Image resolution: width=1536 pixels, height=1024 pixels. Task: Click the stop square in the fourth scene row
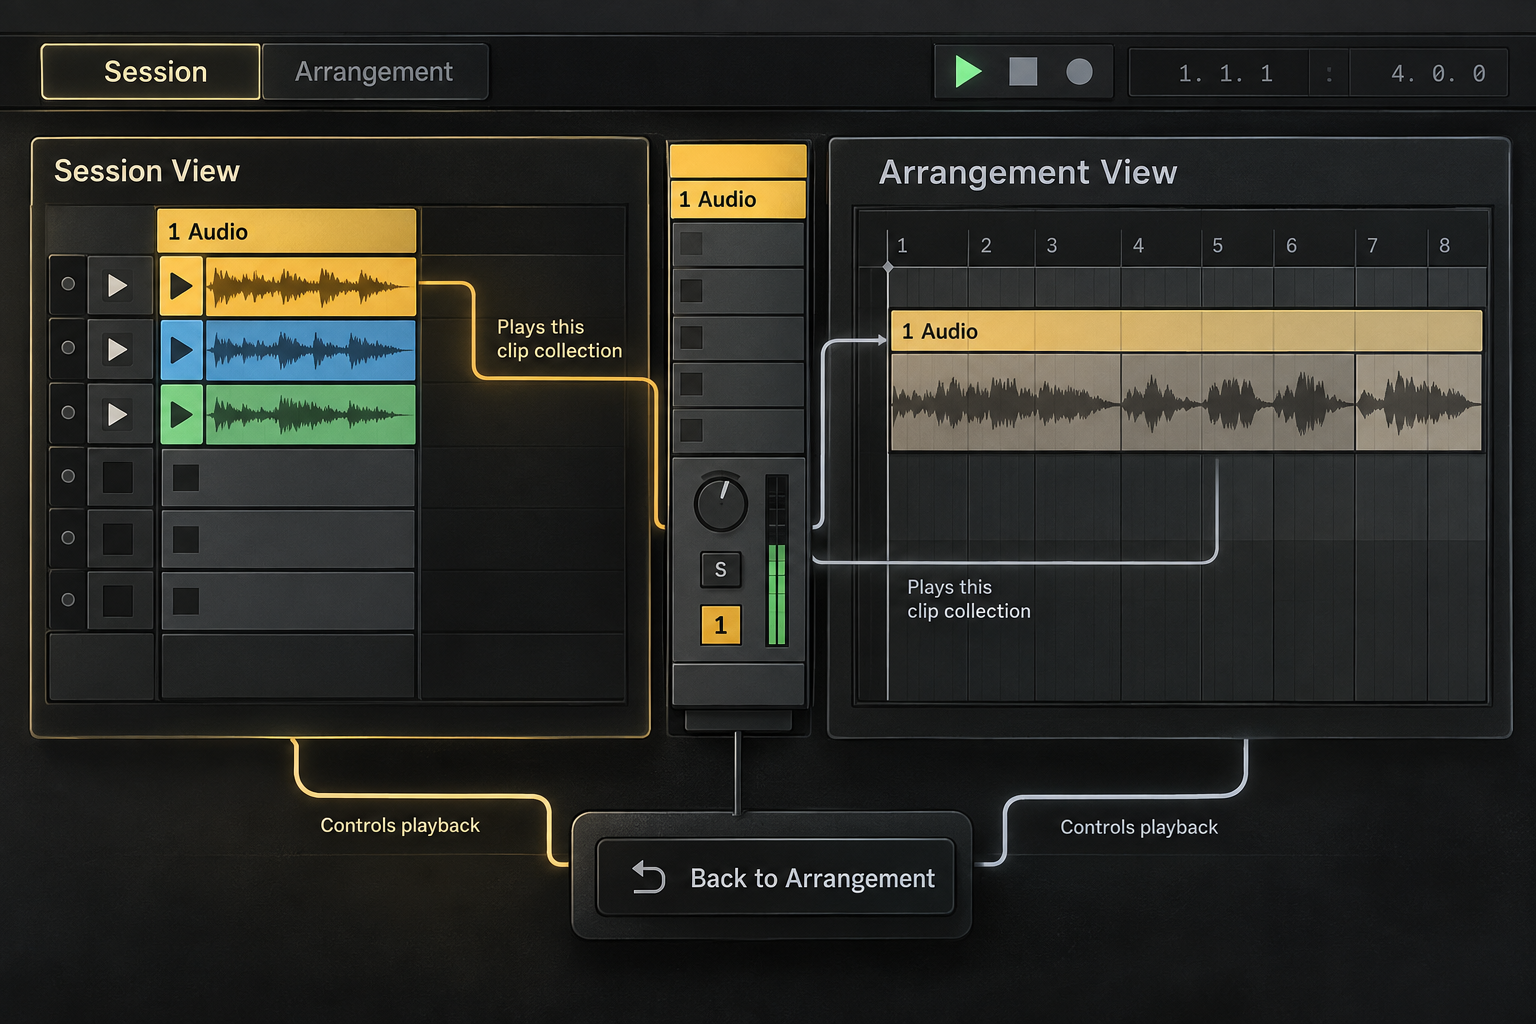118,477
